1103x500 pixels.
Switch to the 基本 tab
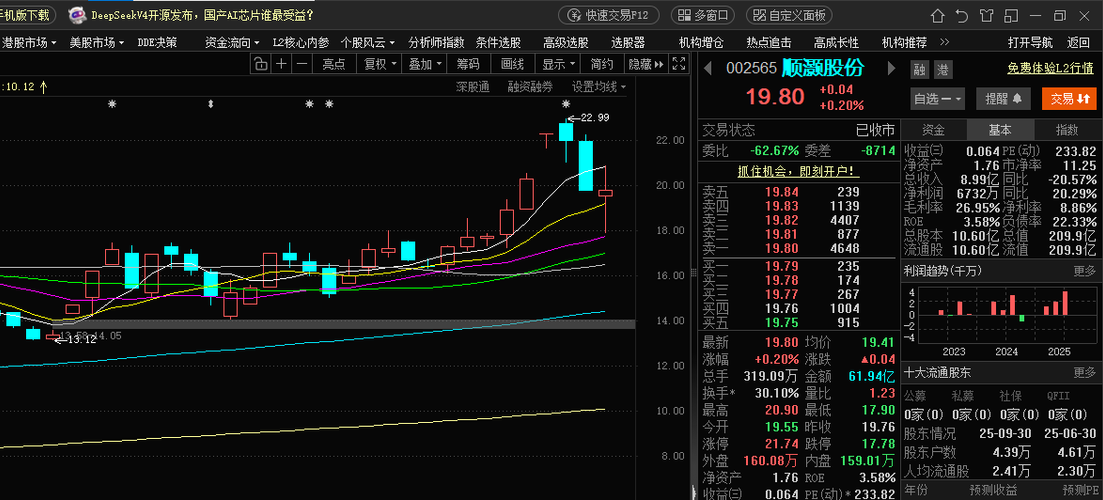[1000, 130]
